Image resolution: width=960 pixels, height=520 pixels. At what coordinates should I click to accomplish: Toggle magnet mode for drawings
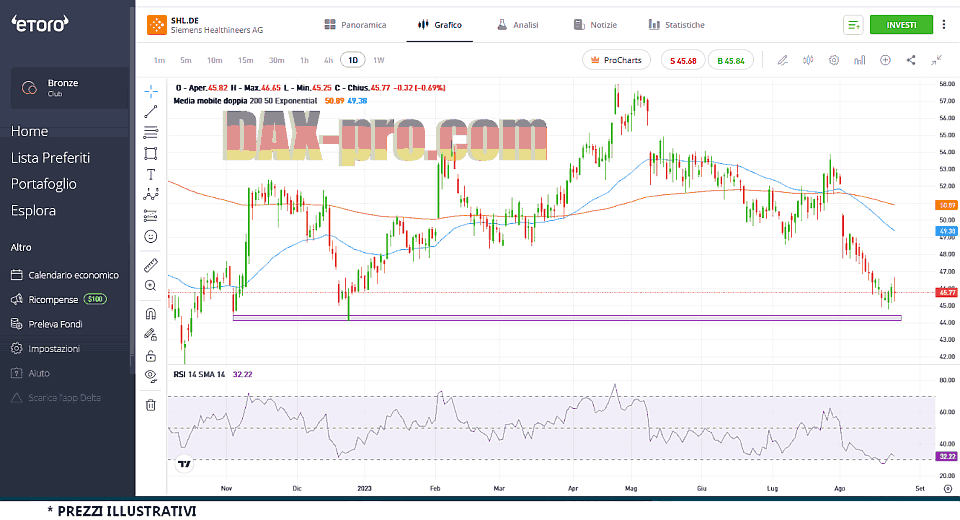[151, 314]
